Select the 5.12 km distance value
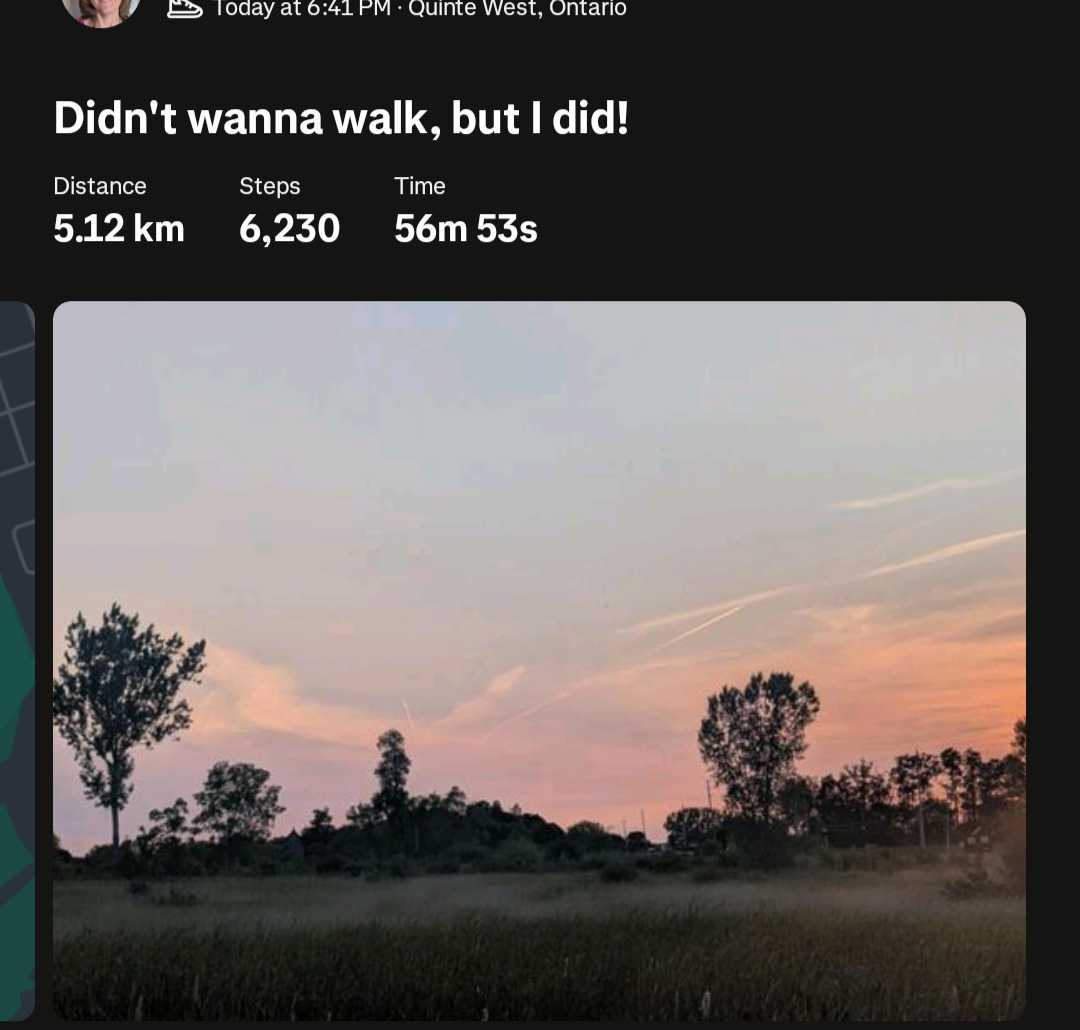This screenshot has height=1030, width=1080. pos(119,229)
